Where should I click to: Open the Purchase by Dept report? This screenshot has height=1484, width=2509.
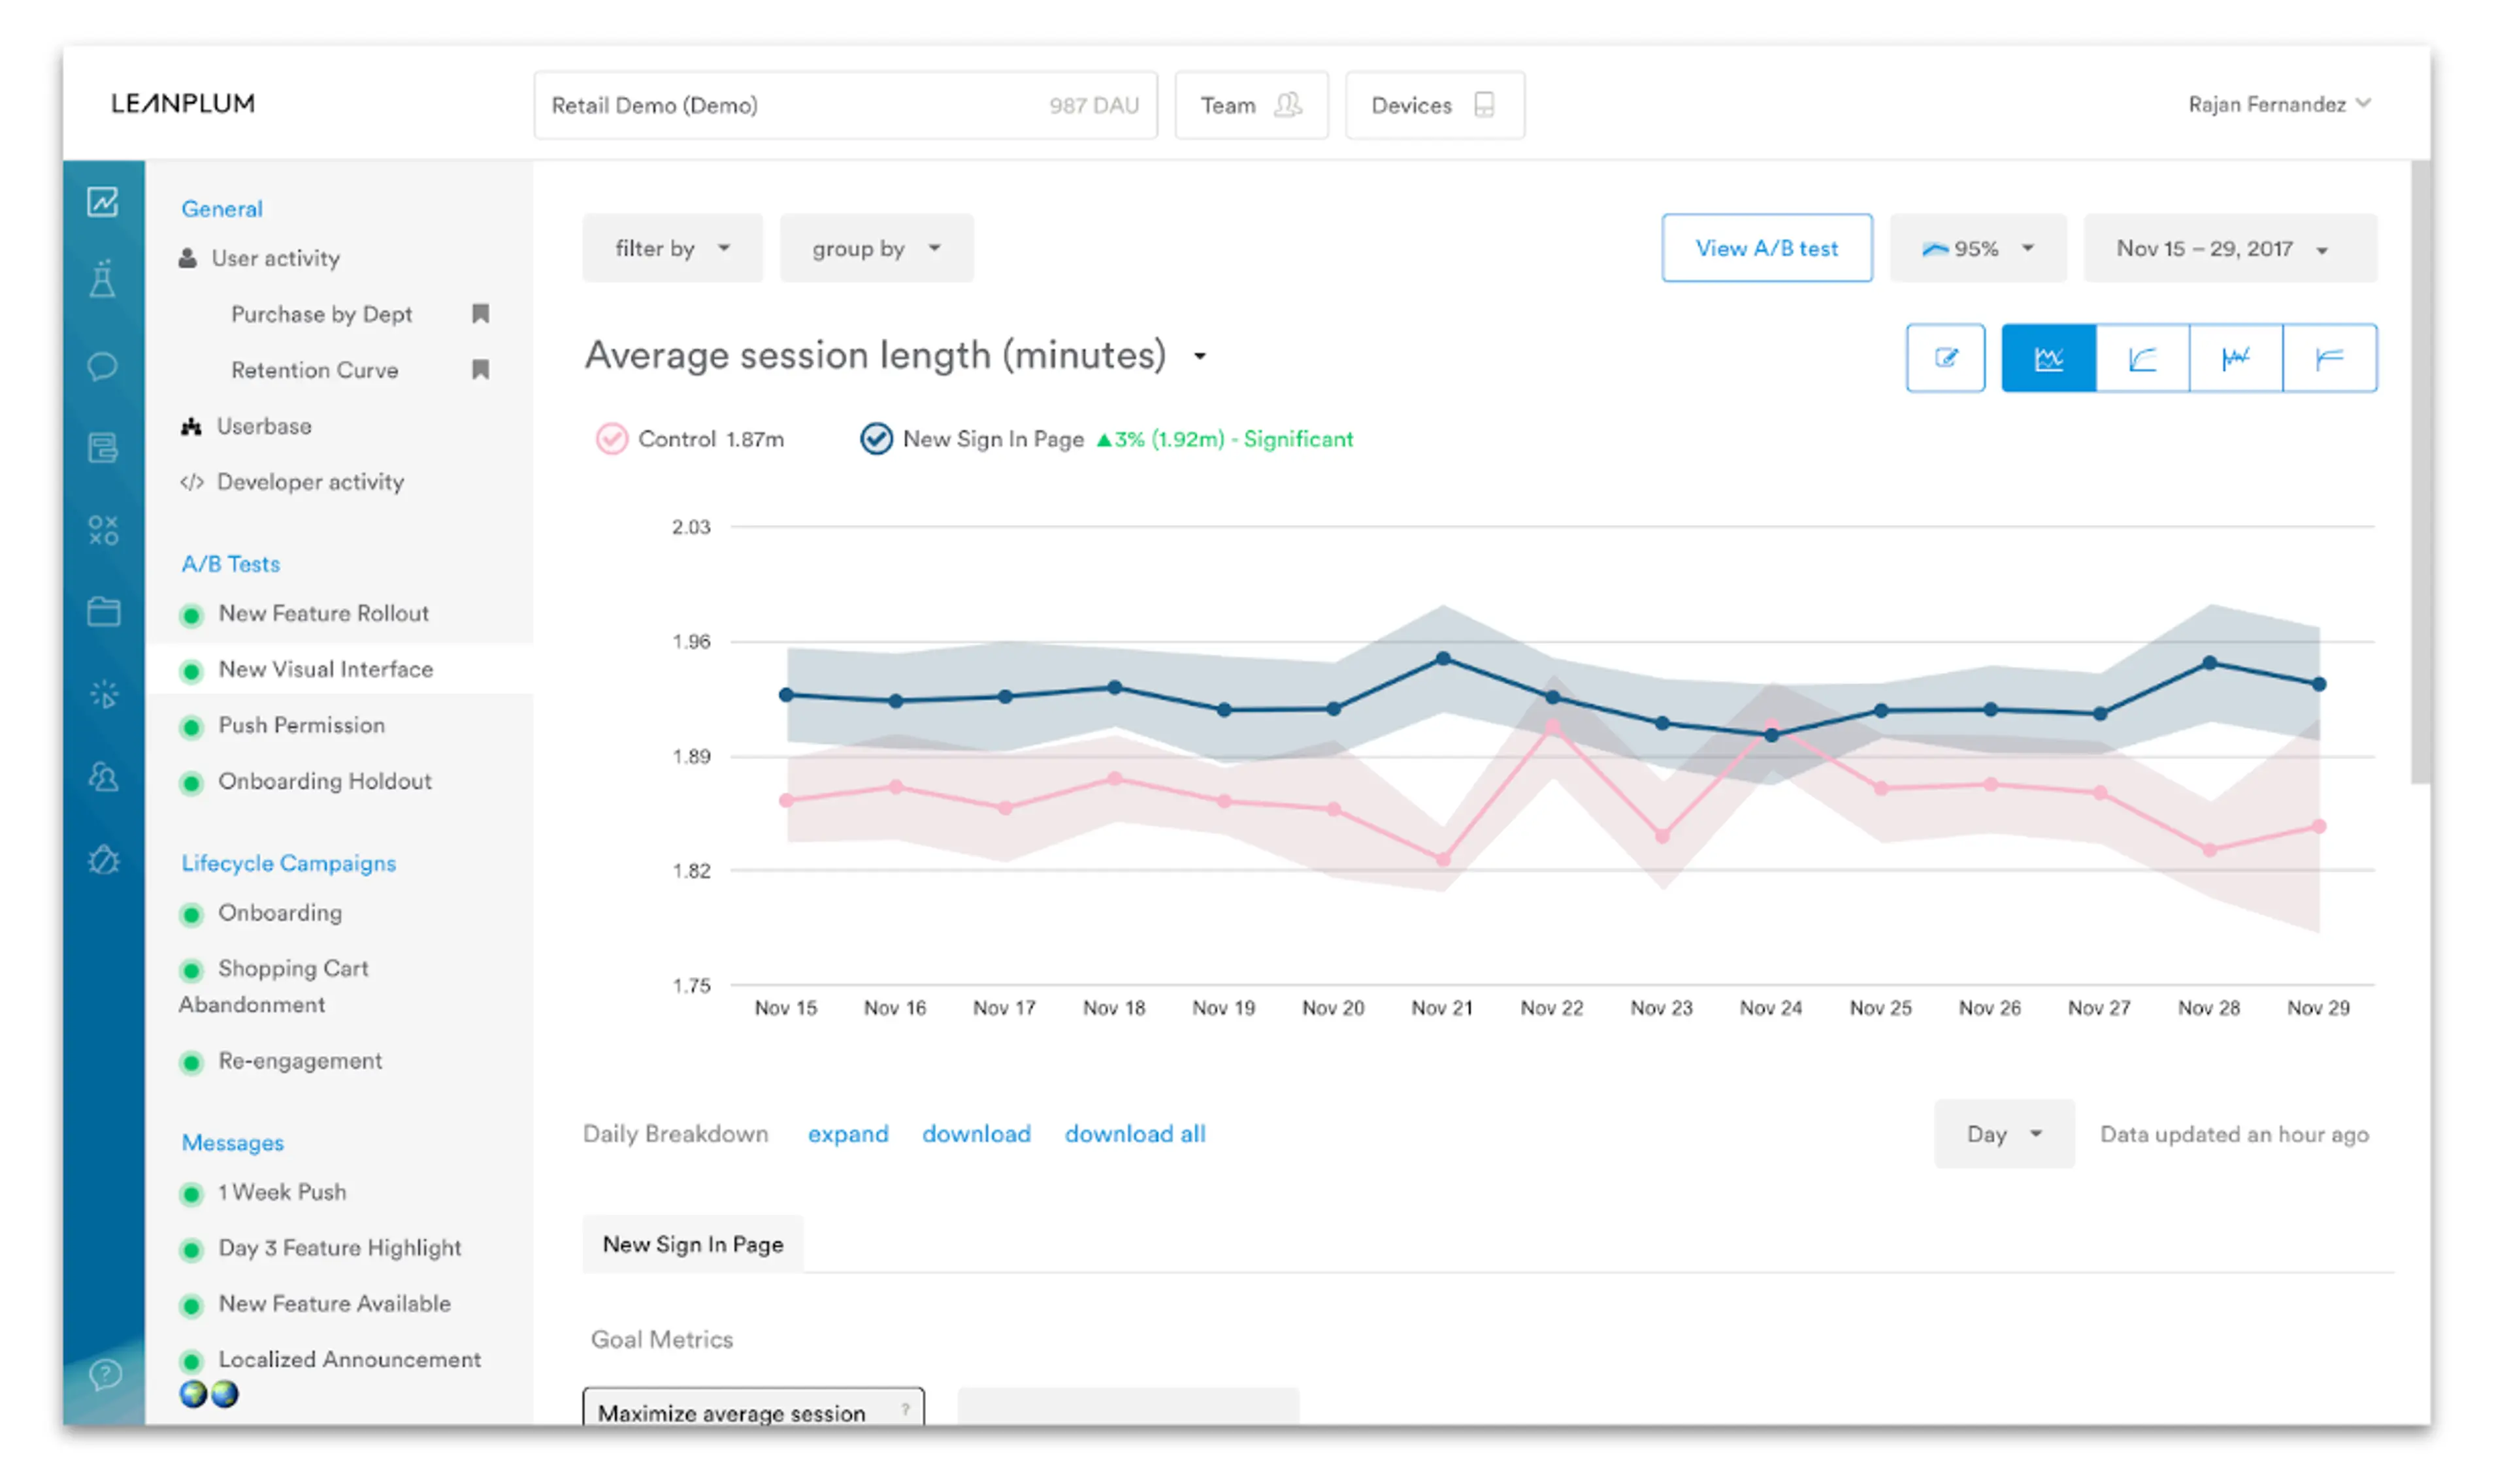321,314
